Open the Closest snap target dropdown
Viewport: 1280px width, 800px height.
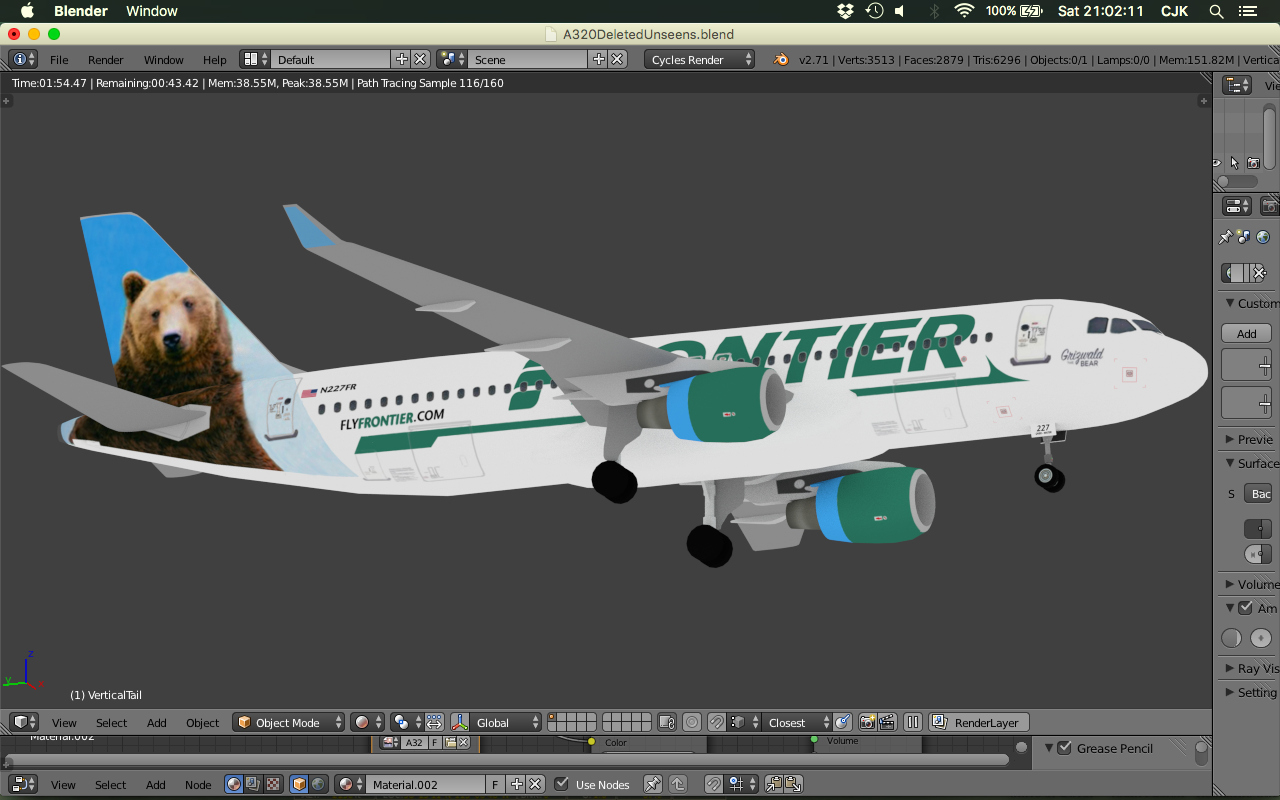coord(797,722)
